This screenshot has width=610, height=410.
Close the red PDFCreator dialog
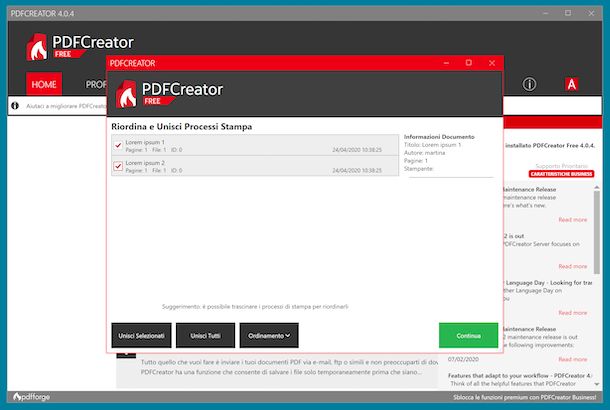(492, 63)
